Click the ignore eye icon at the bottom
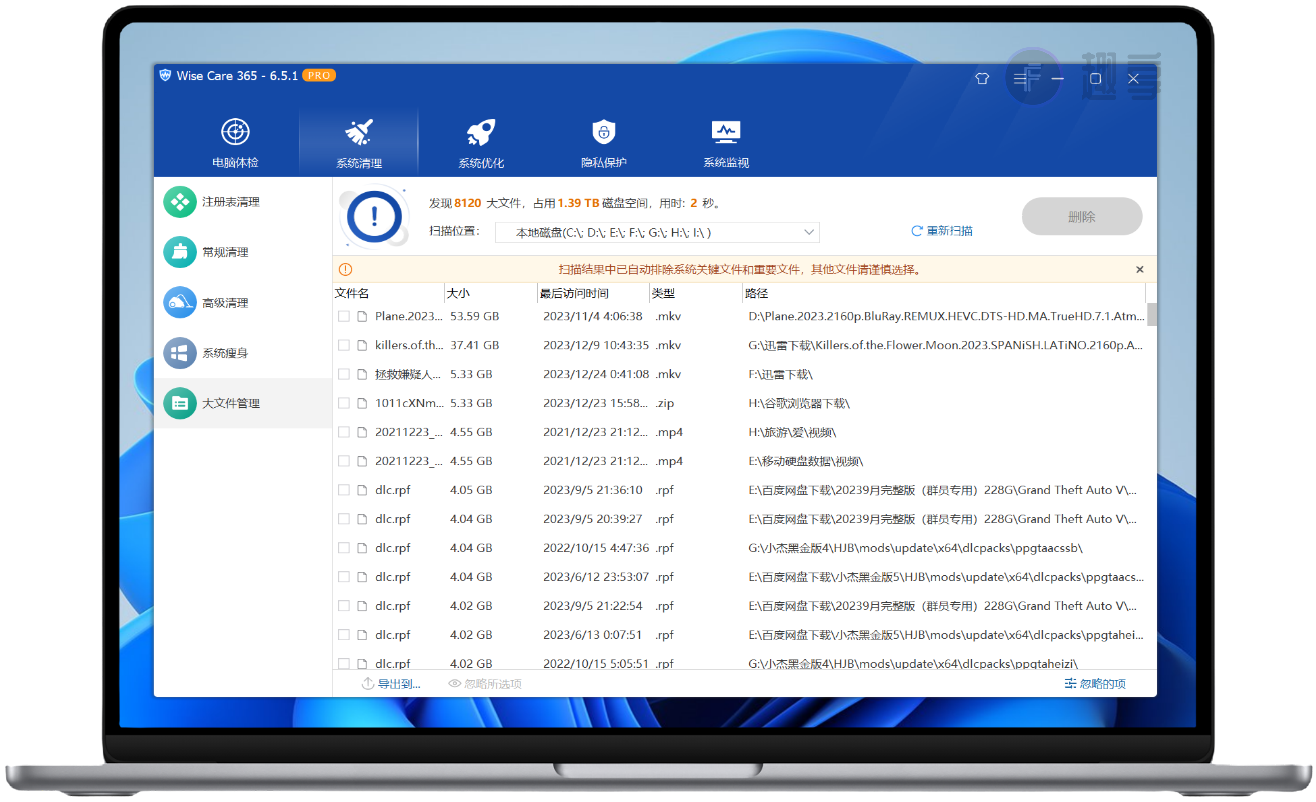 coord(455,684)
